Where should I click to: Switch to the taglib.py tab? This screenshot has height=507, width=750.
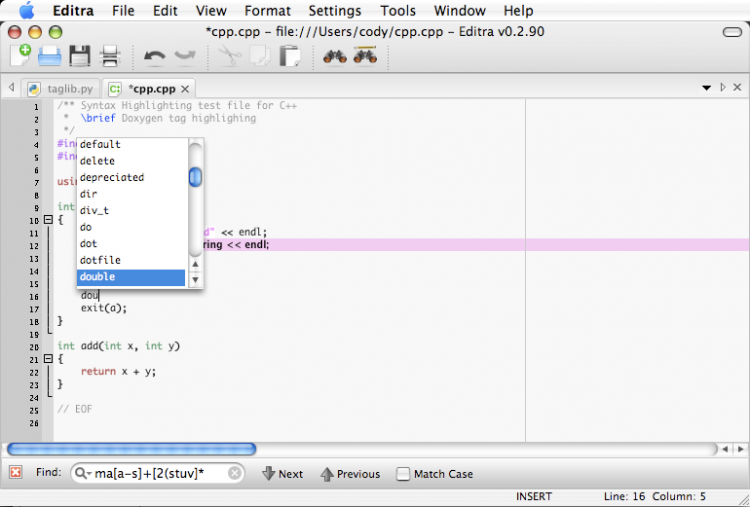pyautogui.click(x=60, y=89)
